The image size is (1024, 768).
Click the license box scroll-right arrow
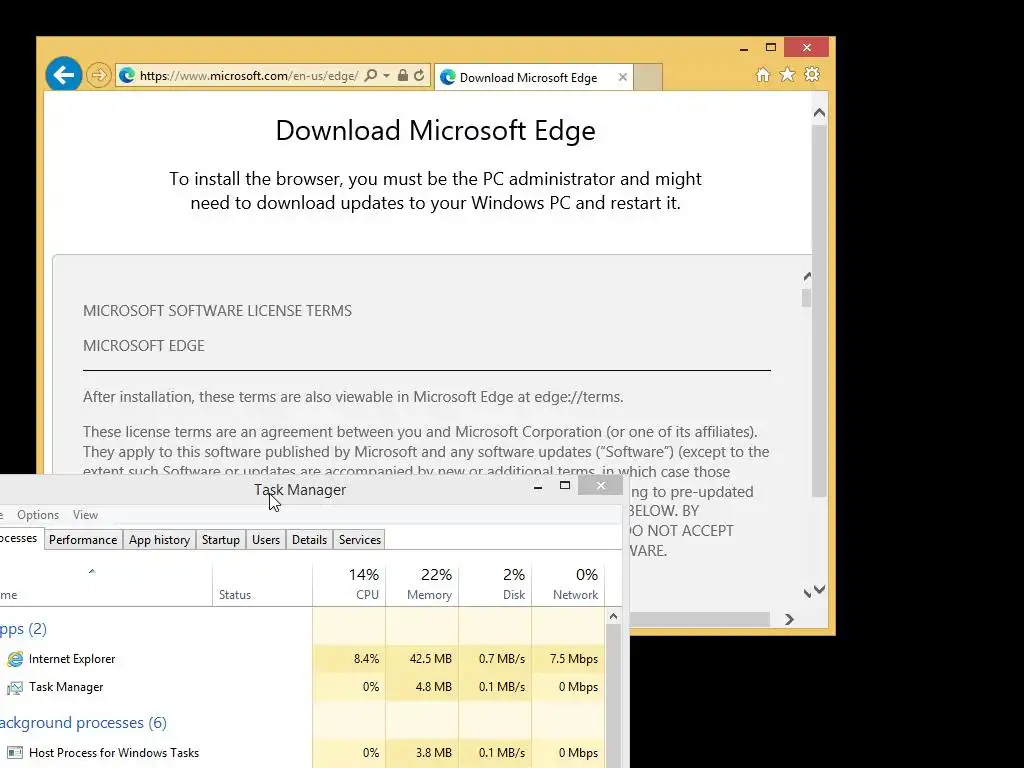789,619
